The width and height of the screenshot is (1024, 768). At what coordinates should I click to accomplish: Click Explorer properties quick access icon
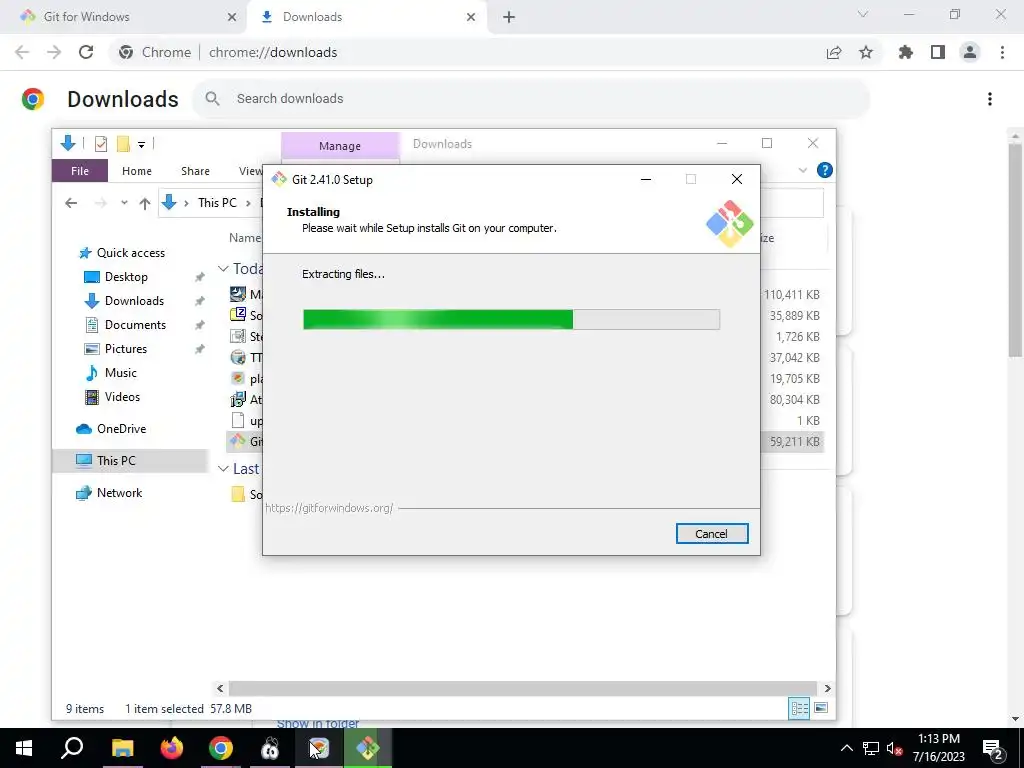coord(101,143)
